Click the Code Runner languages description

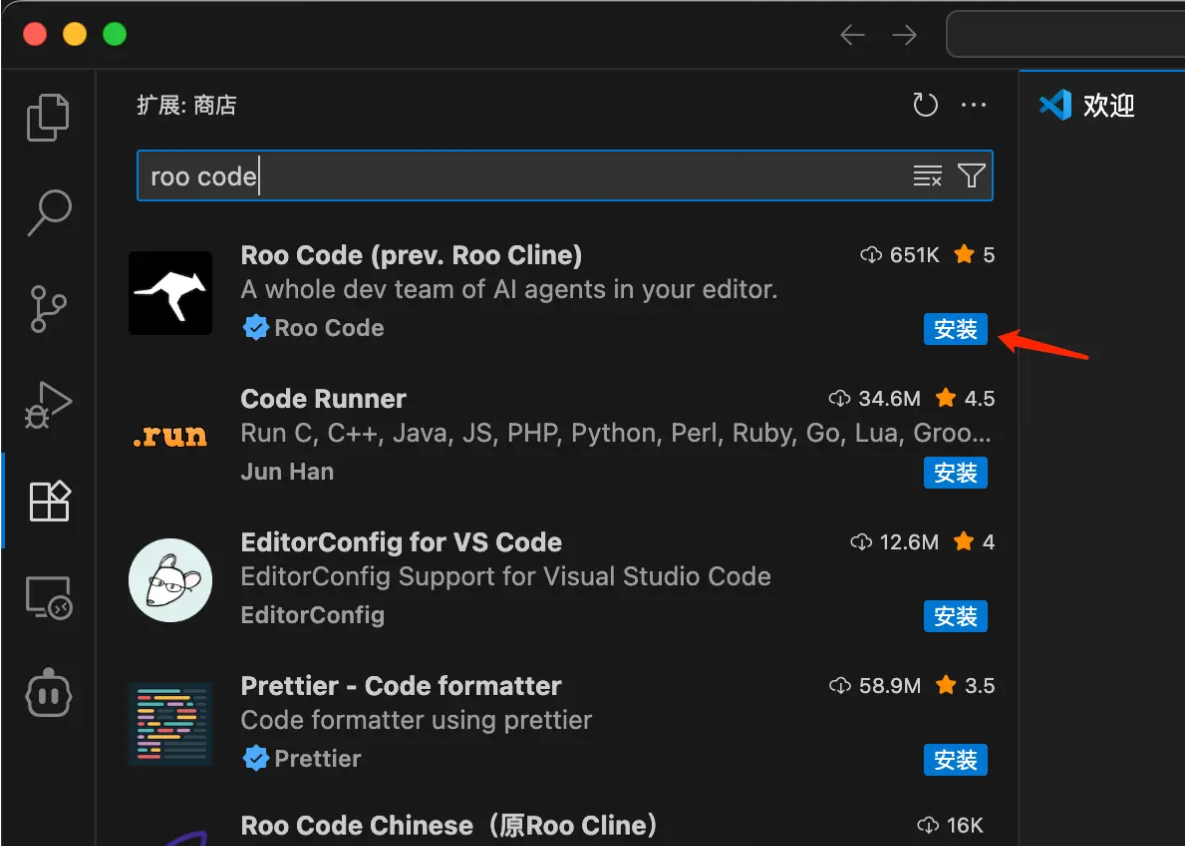click(x=615, y=433)
